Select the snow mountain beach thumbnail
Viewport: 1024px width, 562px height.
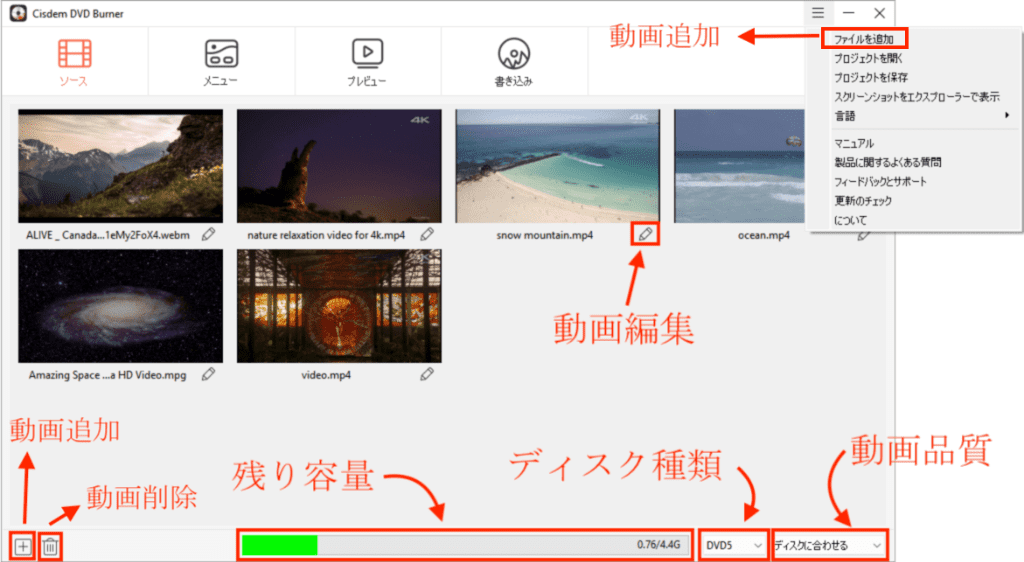tap(557, 166)
